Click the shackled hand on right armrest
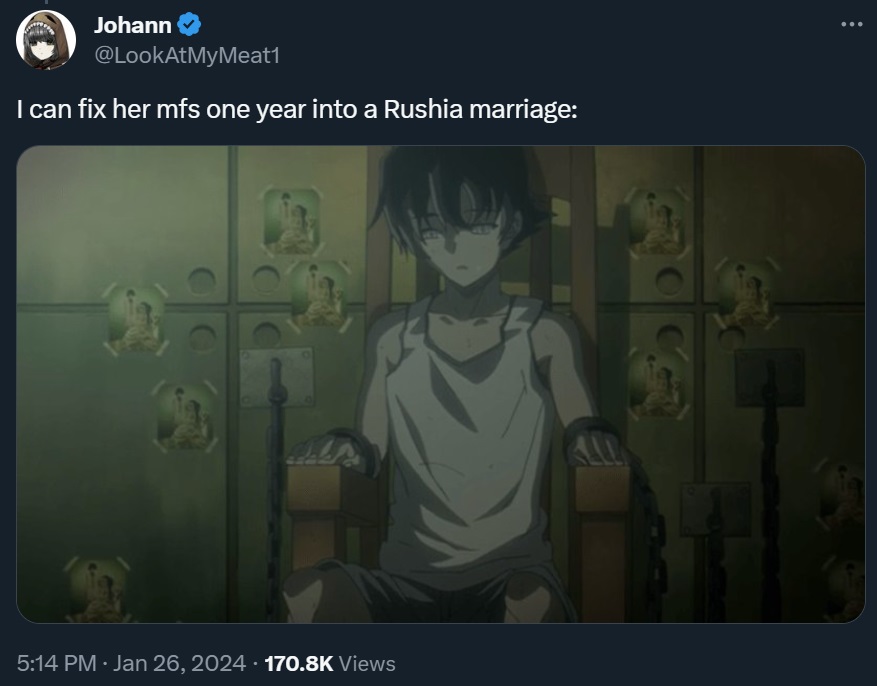The image size is (877, 686). (597, 444)
